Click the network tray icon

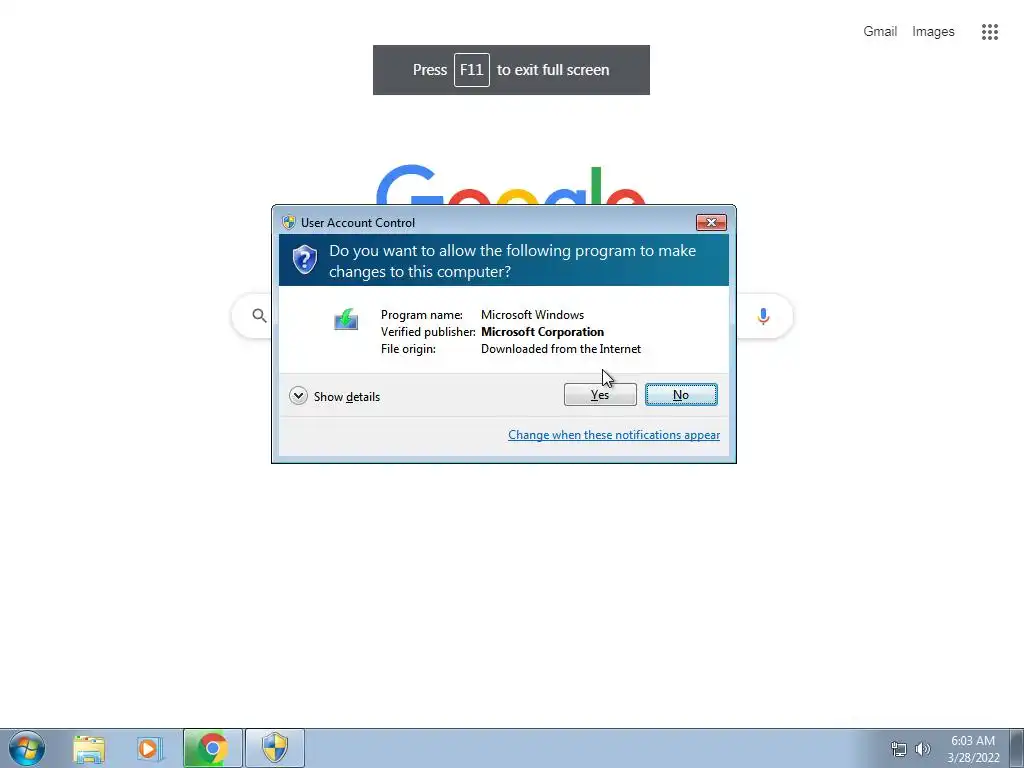point(899,749)
